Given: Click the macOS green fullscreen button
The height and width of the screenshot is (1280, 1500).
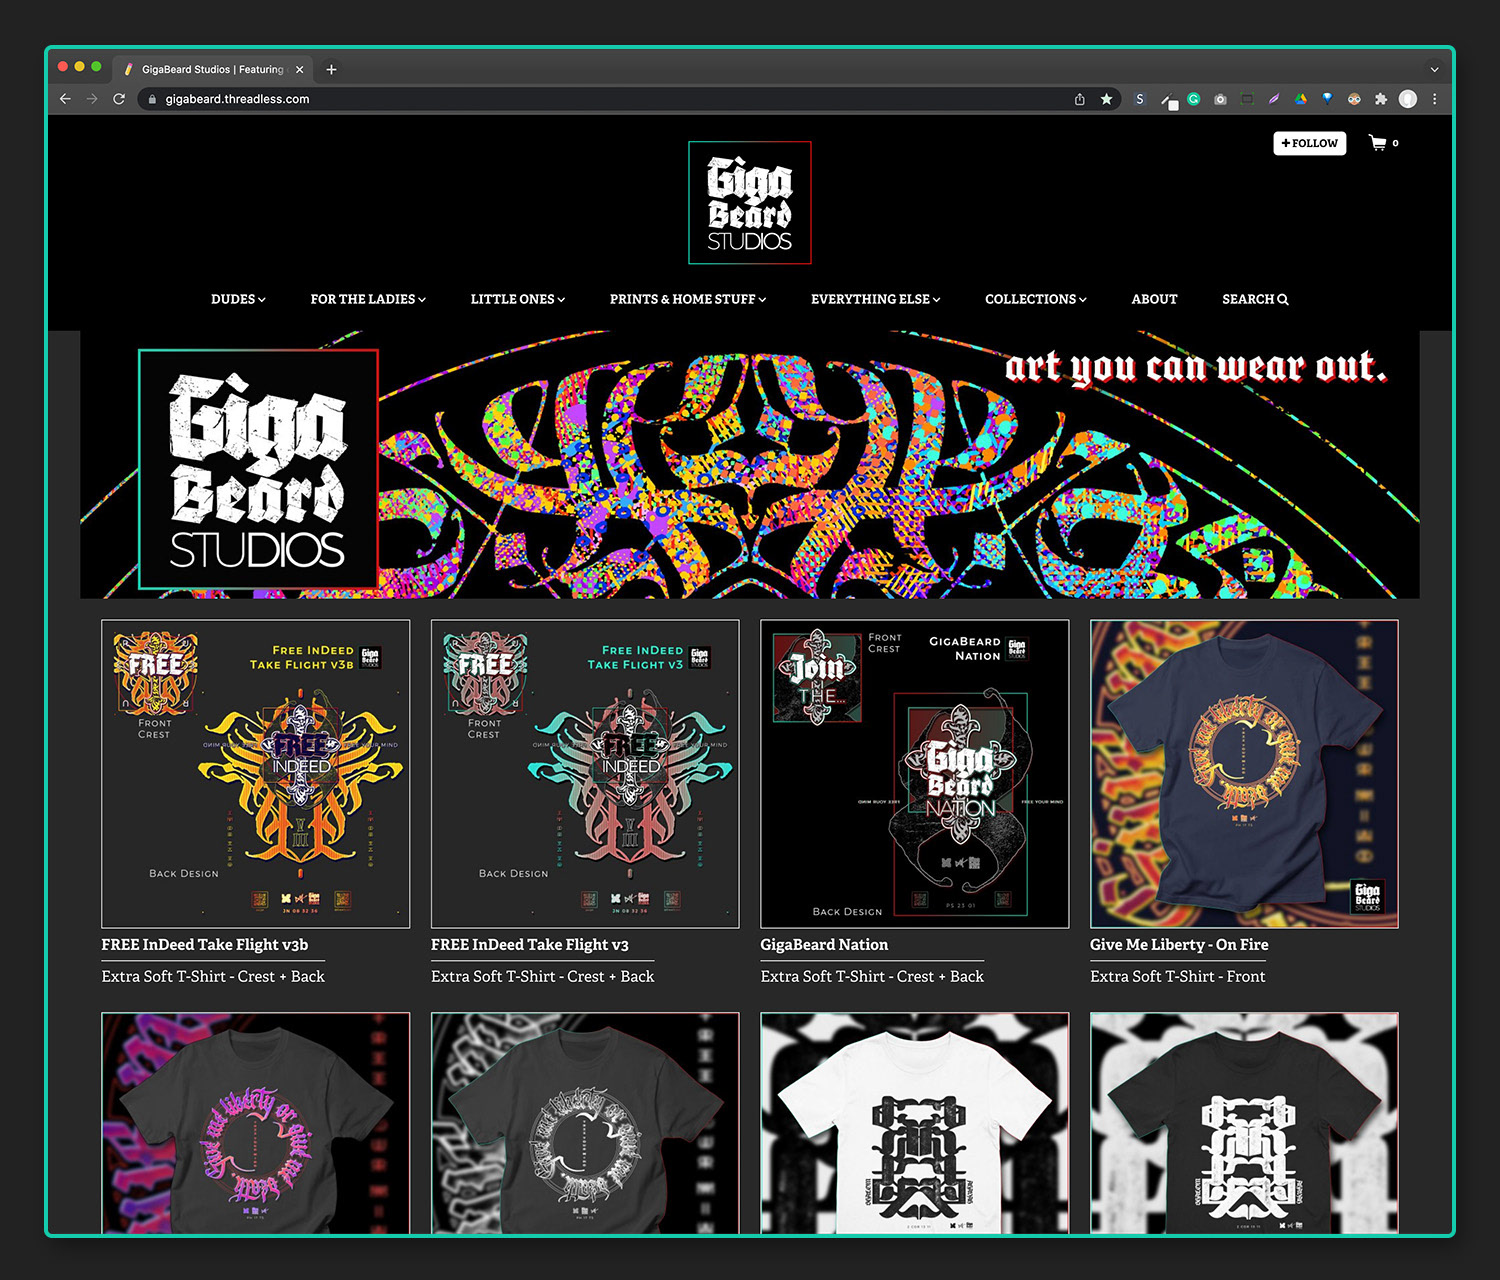Looking at the screenshot, I should coord(96,66).
